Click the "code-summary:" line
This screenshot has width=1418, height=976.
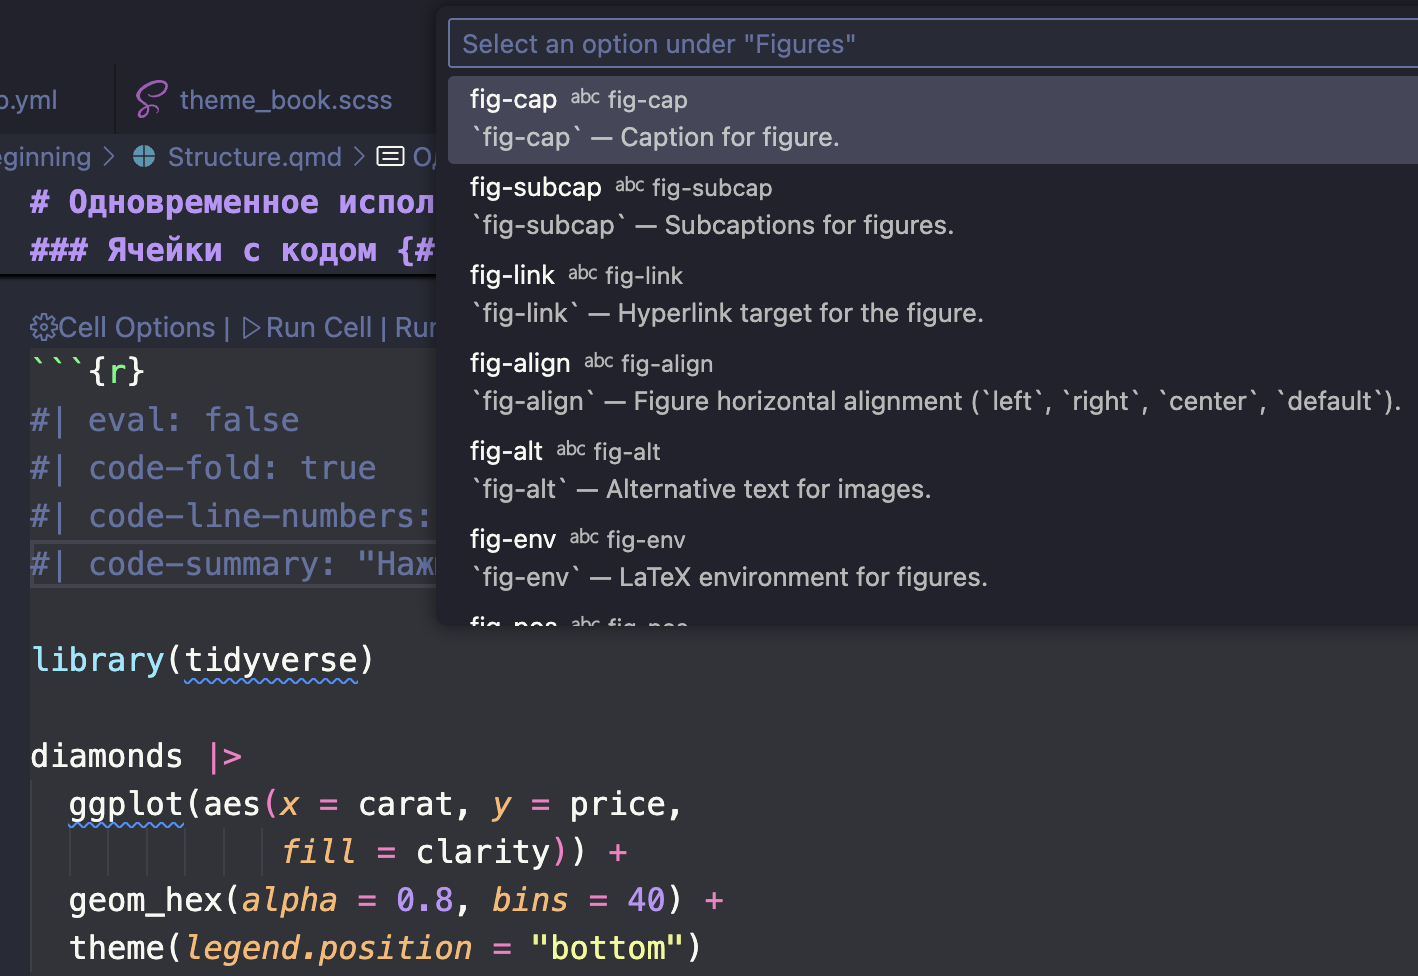[233, 564]
